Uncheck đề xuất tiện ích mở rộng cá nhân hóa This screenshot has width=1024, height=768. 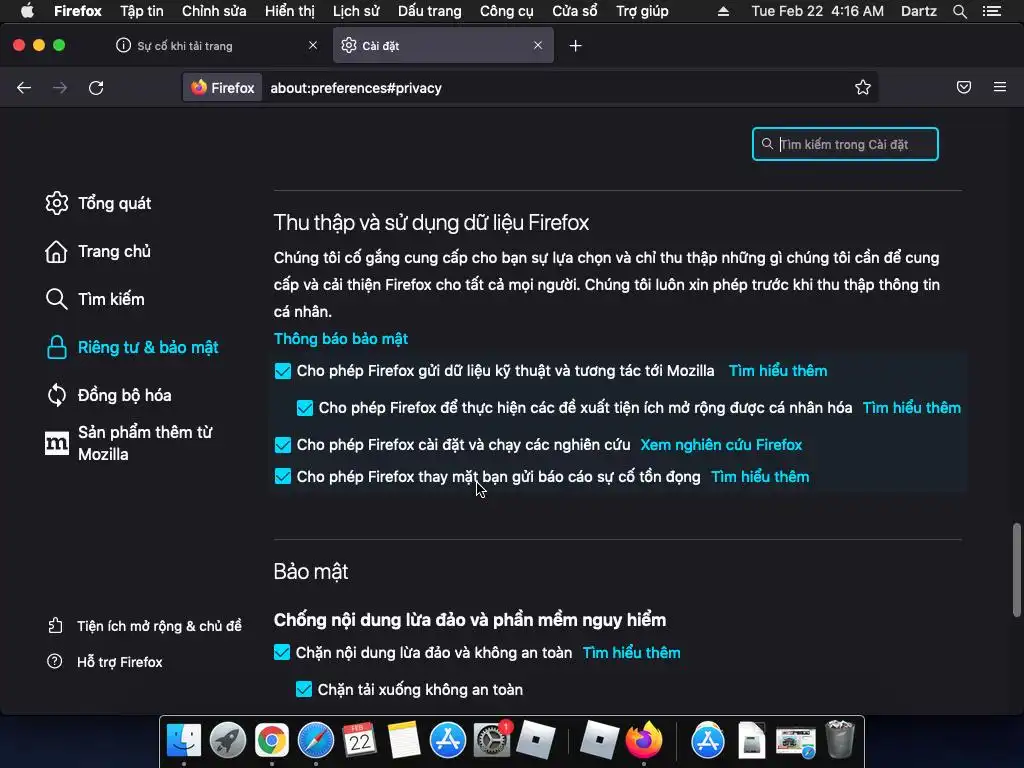[x=305, y=408]
